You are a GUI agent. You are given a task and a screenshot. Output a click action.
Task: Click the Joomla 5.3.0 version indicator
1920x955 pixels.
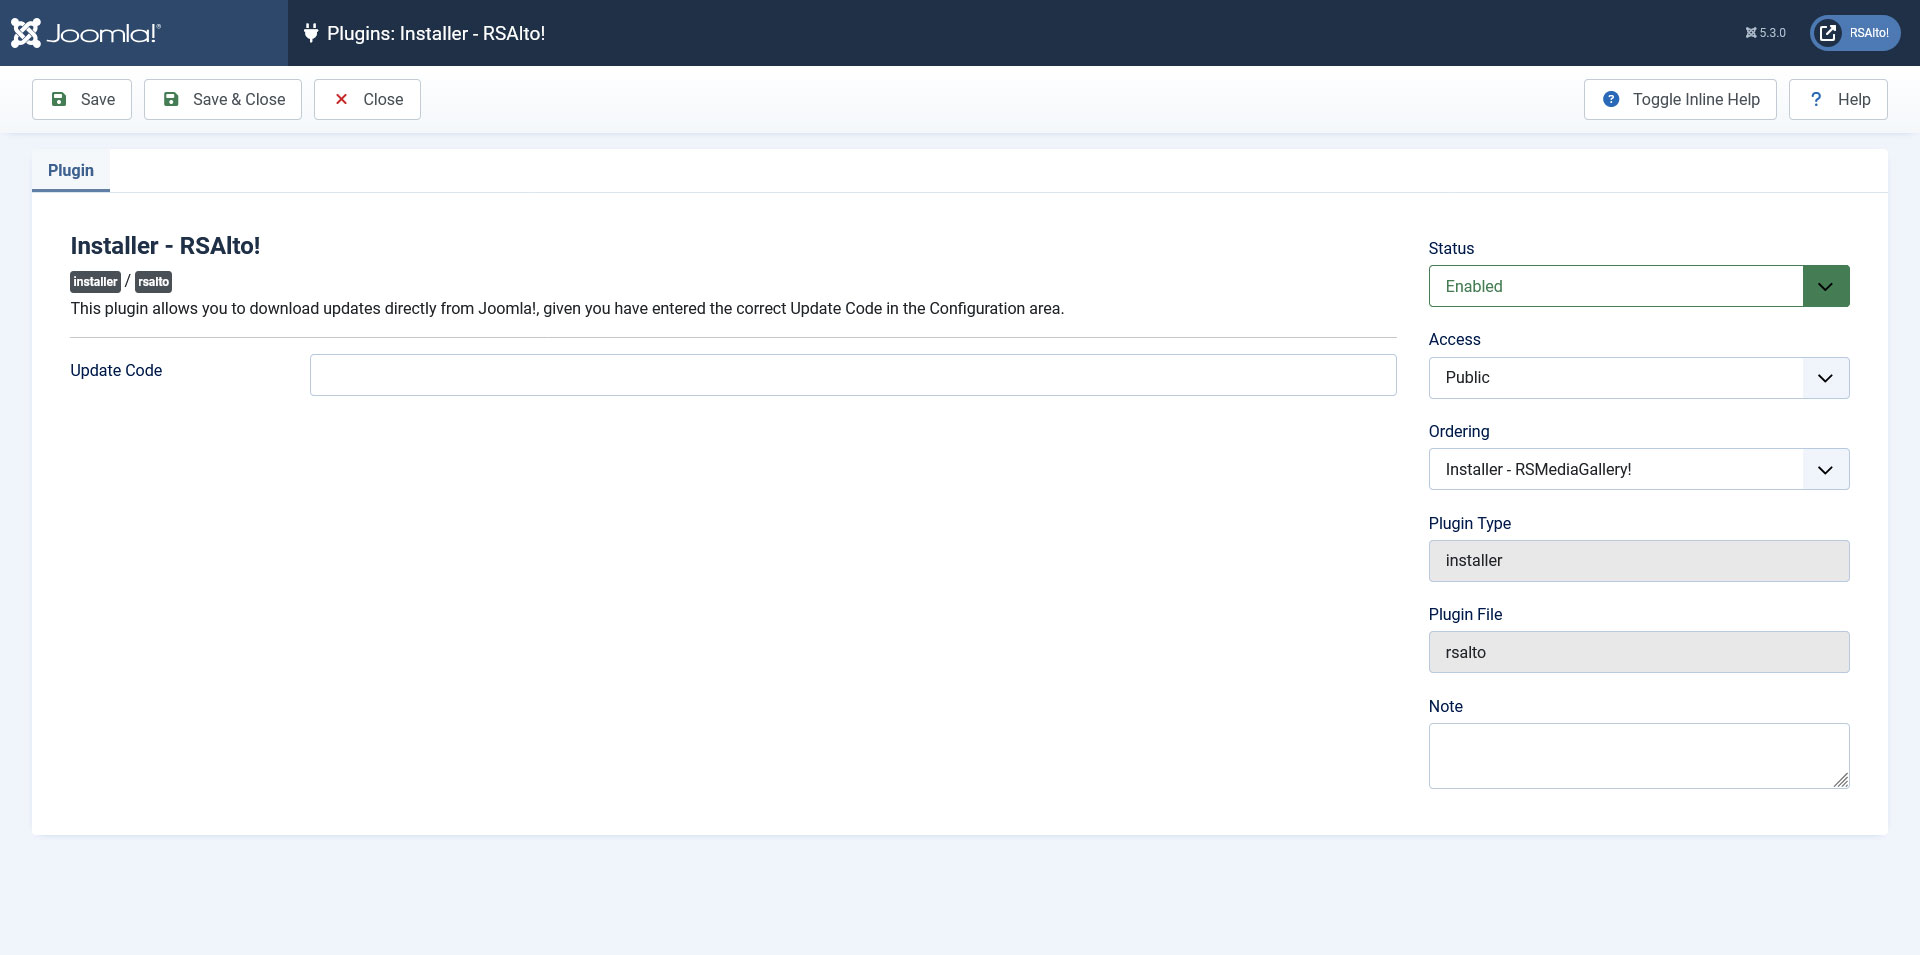(1765, 33)
